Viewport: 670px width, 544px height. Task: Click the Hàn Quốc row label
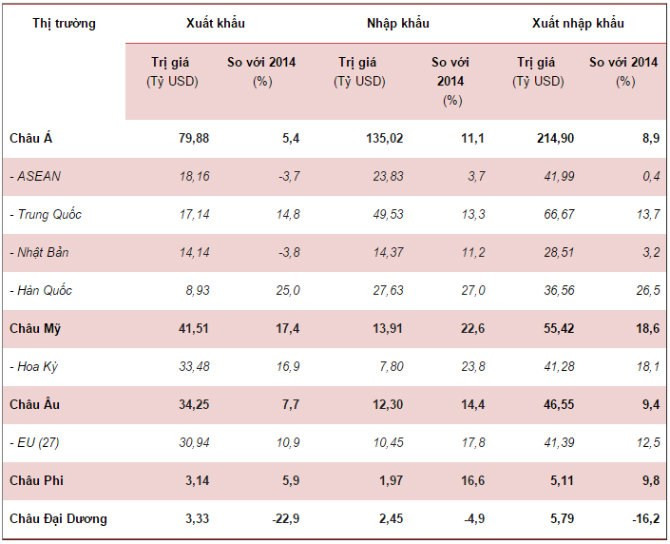[x=40, y=291]
